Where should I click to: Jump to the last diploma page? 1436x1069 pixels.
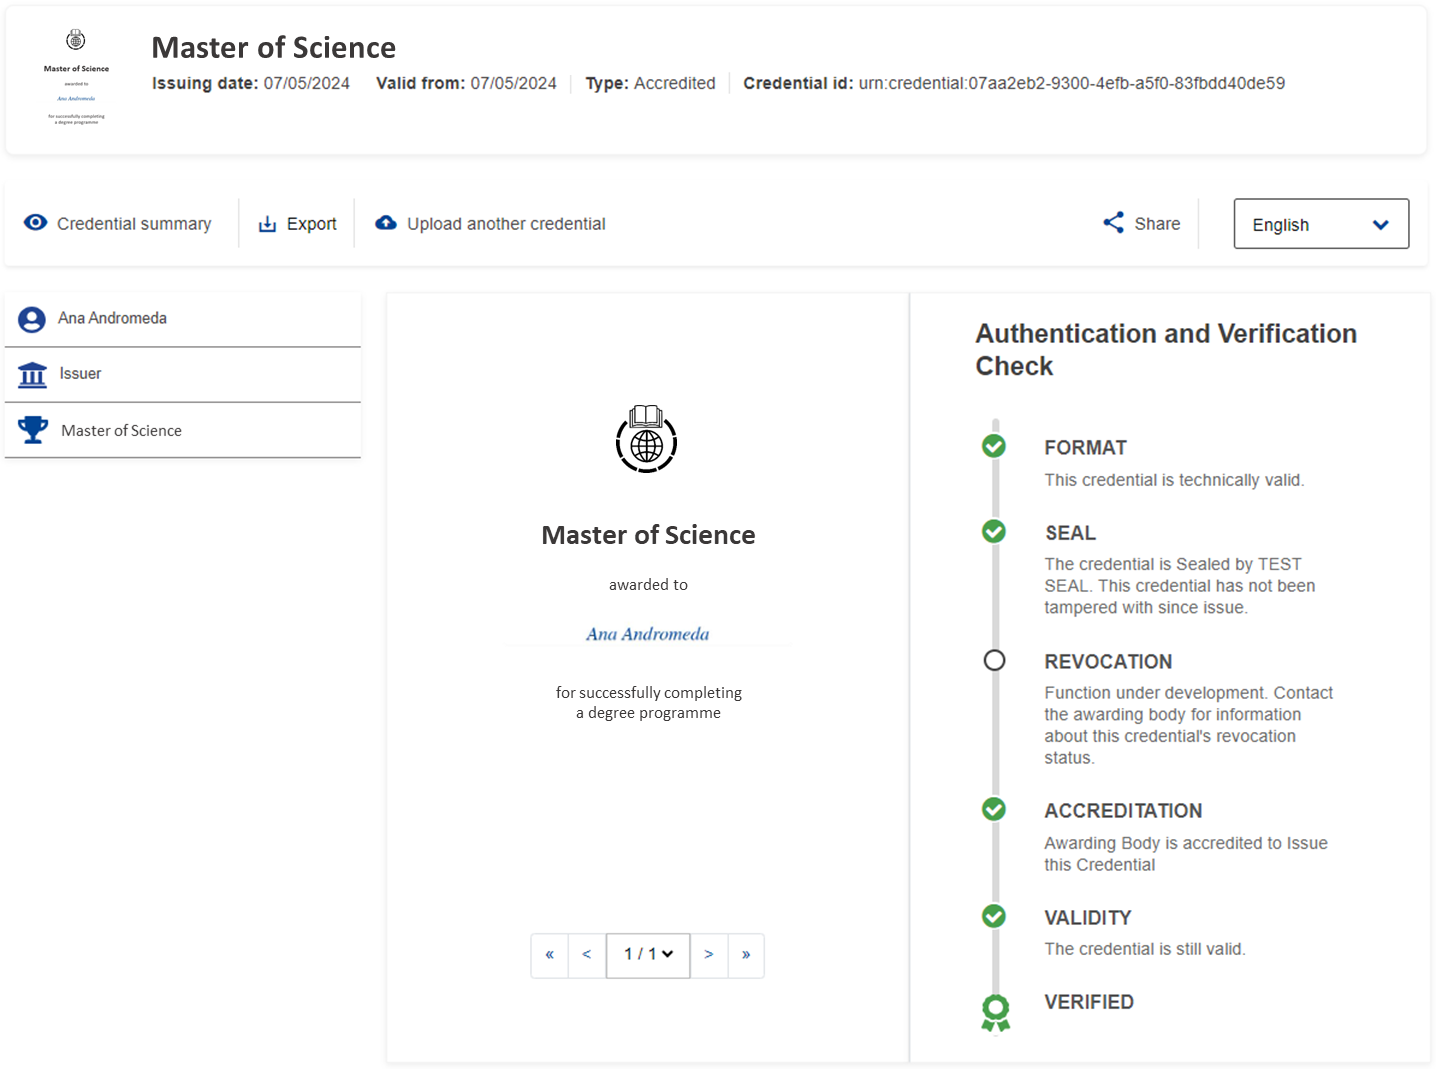[x=746, y=955]
